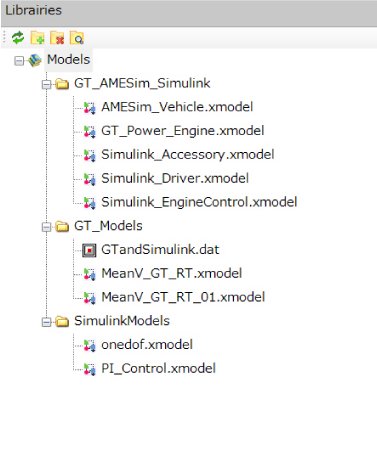
Task: Click the add folder icon with green plus
Action: pos(37,38)
